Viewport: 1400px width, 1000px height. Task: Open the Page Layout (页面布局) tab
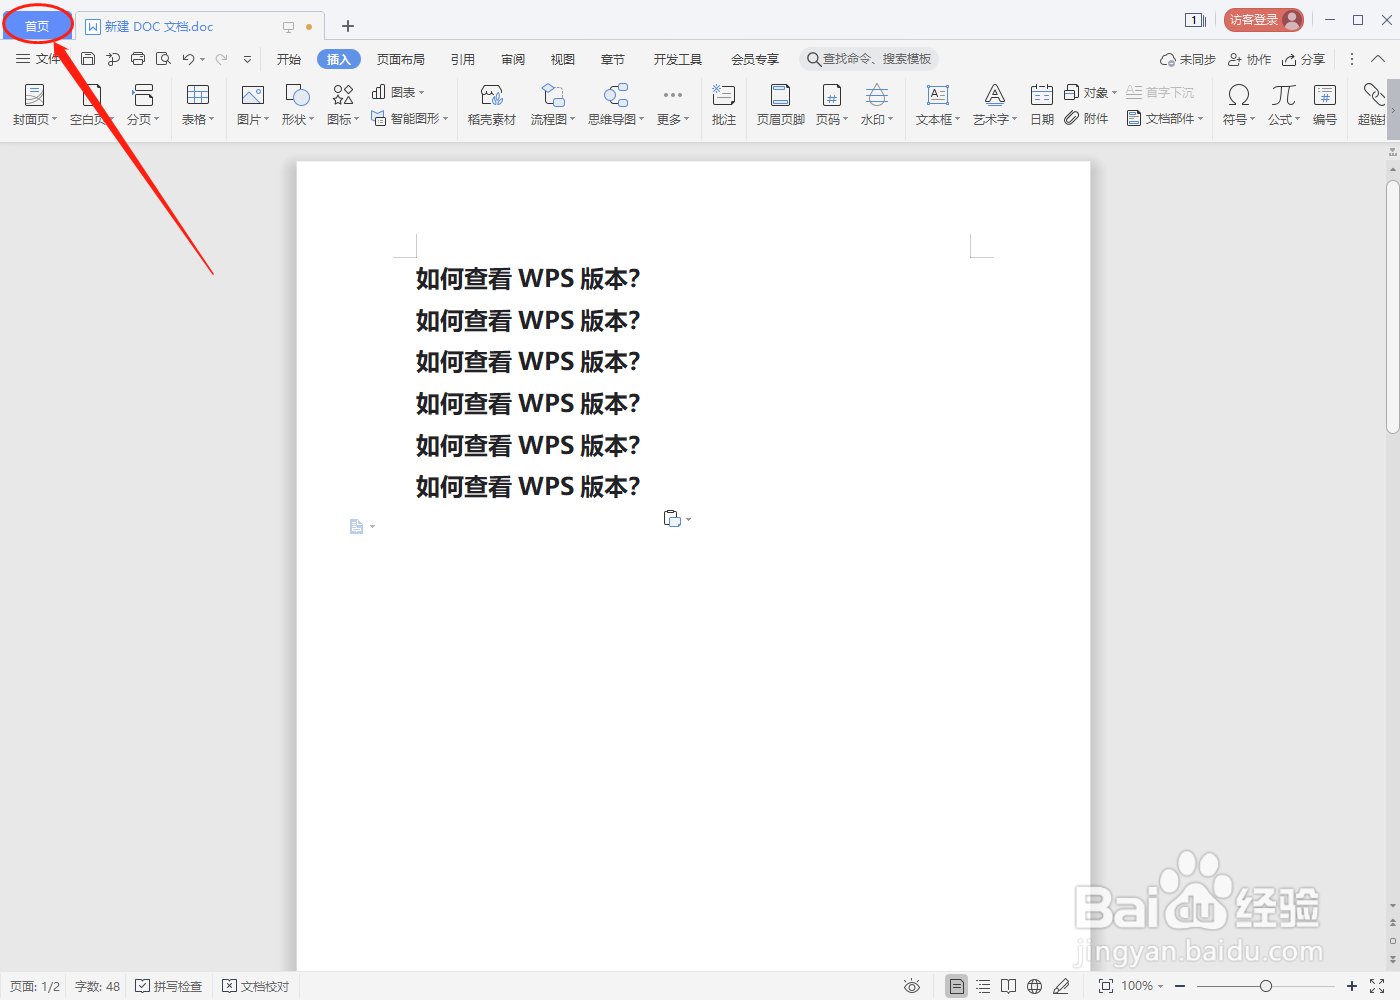click(401, 59)
